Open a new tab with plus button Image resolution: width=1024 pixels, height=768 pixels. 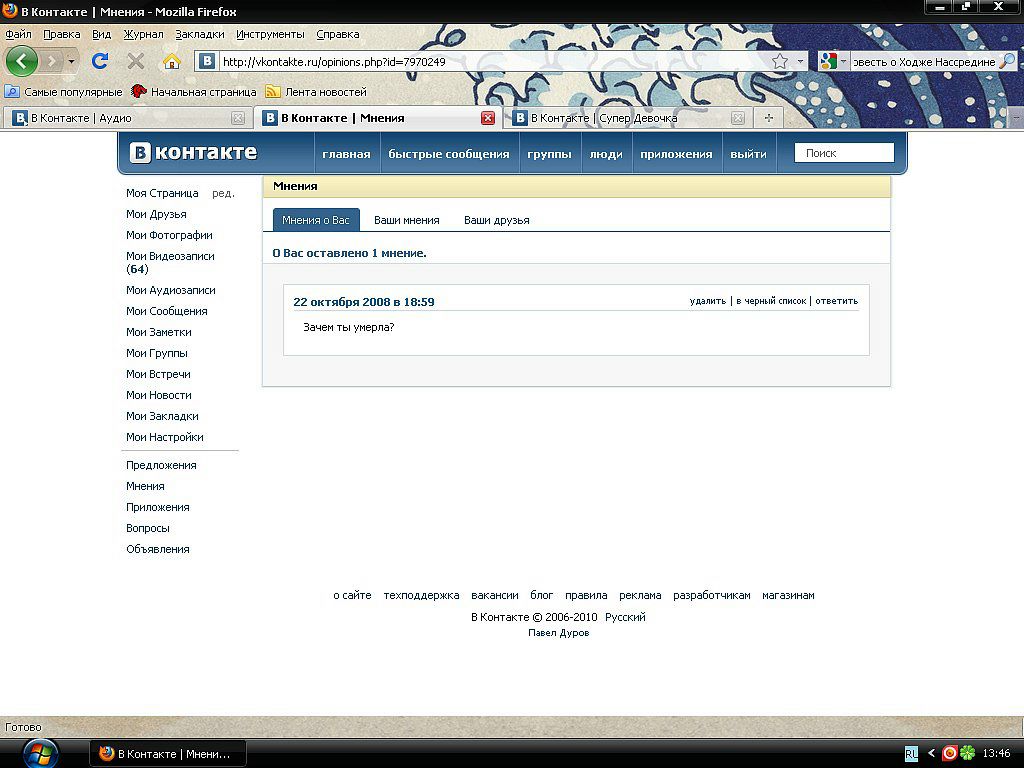(769, 118)
